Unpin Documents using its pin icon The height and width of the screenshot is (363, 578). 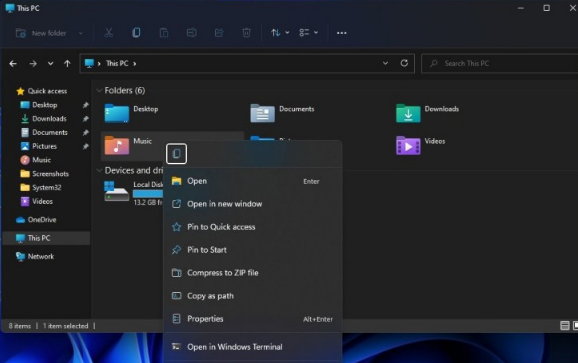point(86,132)
